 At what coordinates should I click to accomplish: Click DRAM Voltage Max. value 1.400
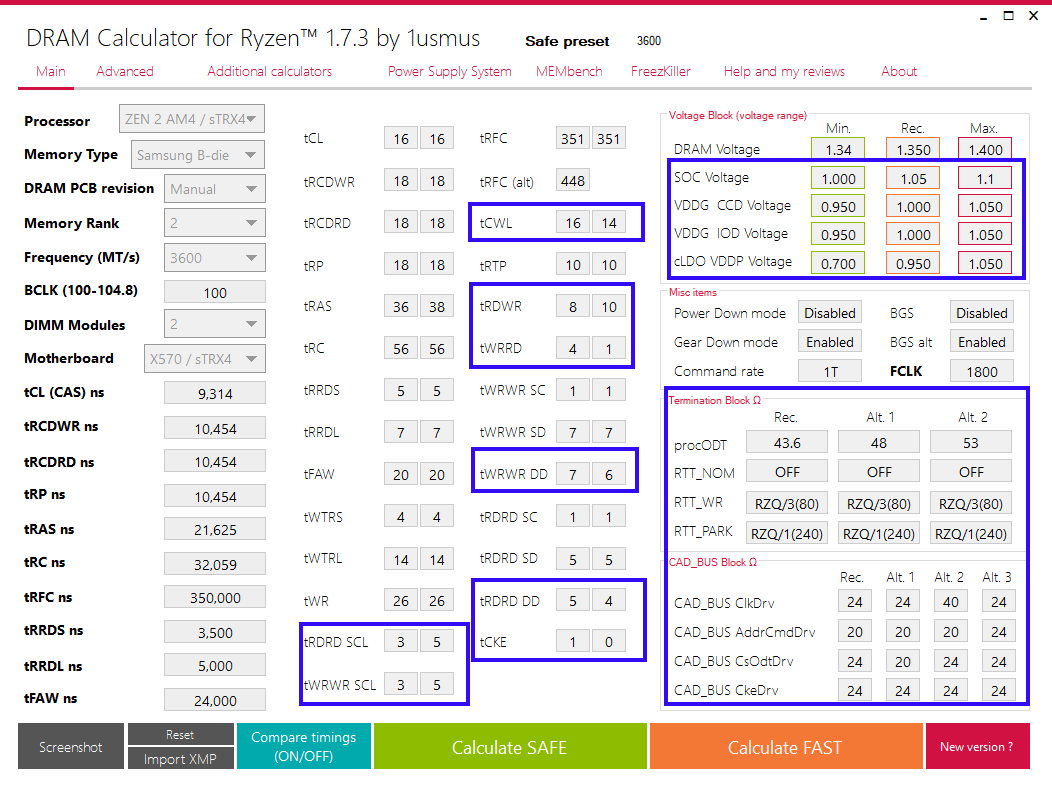tap(985, 150)
